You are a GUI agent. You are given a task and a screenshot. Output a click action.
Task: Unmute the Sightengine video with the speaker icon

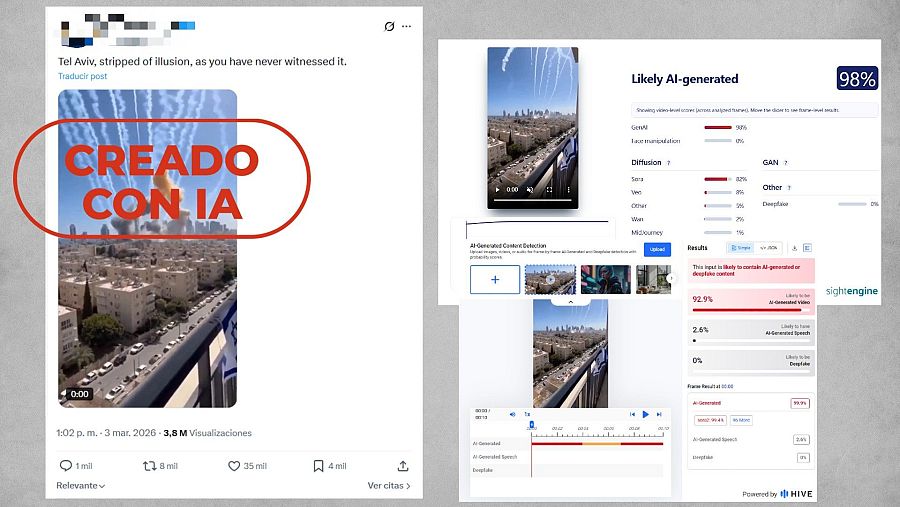(x=530, y=189)
